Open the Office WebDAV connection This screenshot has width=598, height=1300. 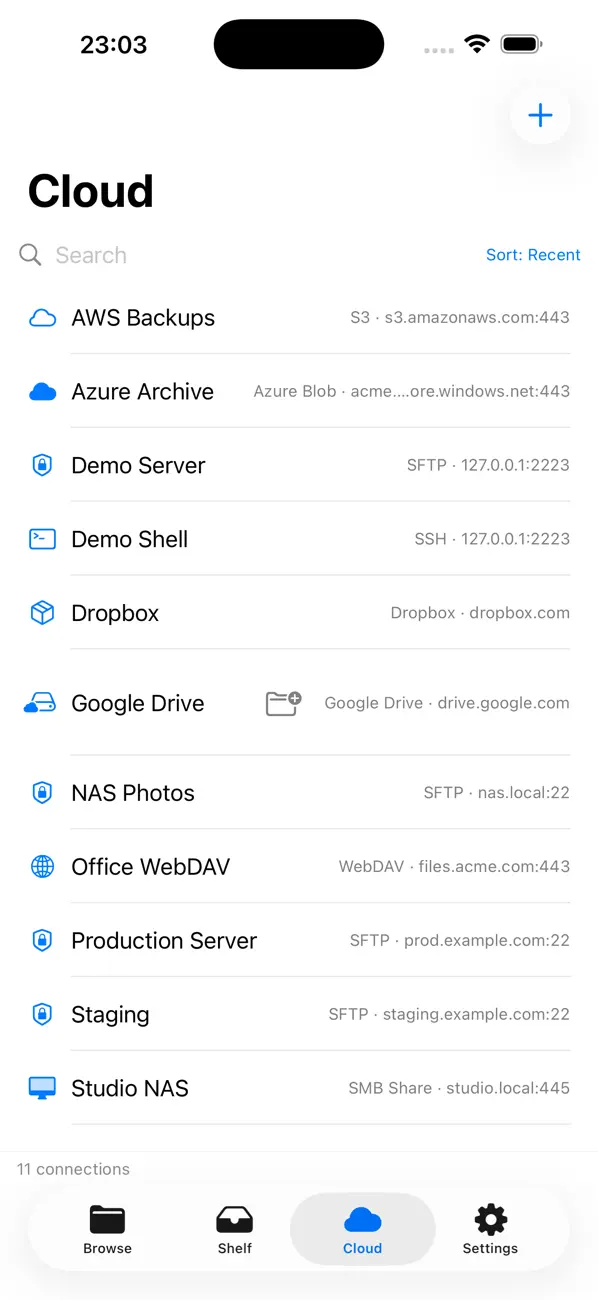coord(299,867)
